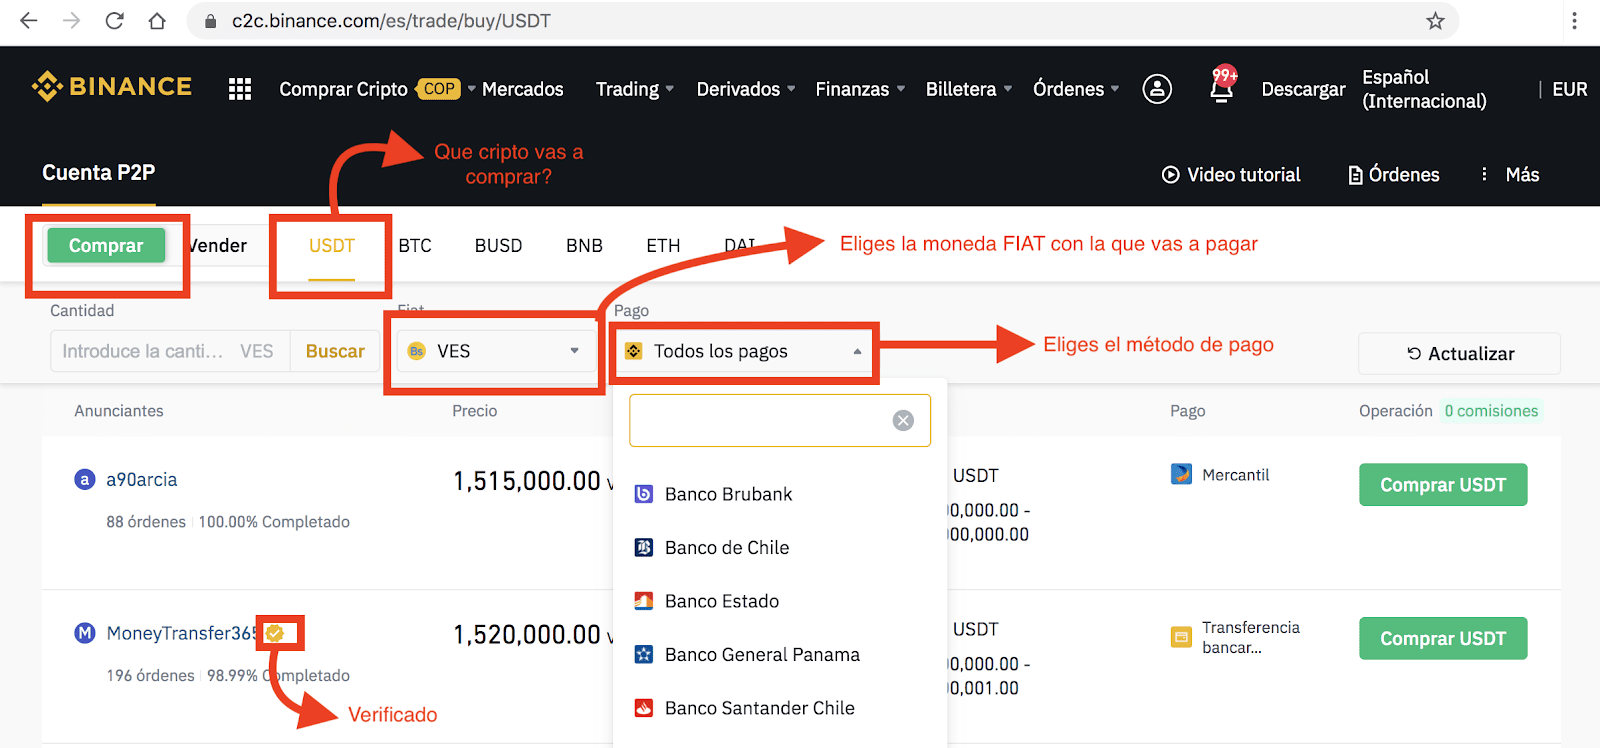Select Banco General Panama payment option
Image resolution: width=1600 pixels, height=748 pixels.
780,655
